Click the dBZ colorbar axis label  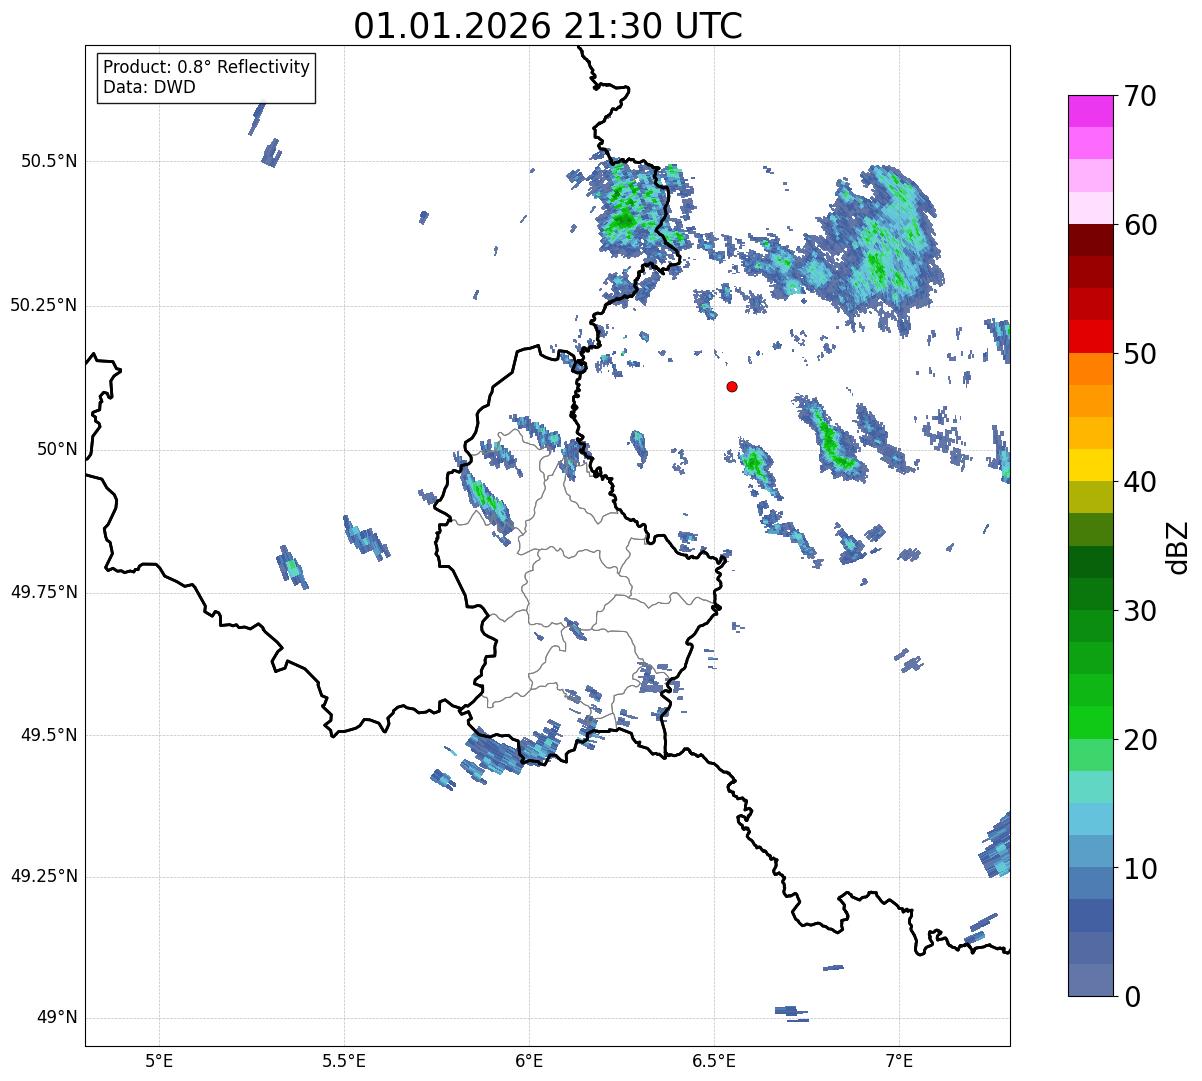pyautogui.click(x=1178, y=546)
